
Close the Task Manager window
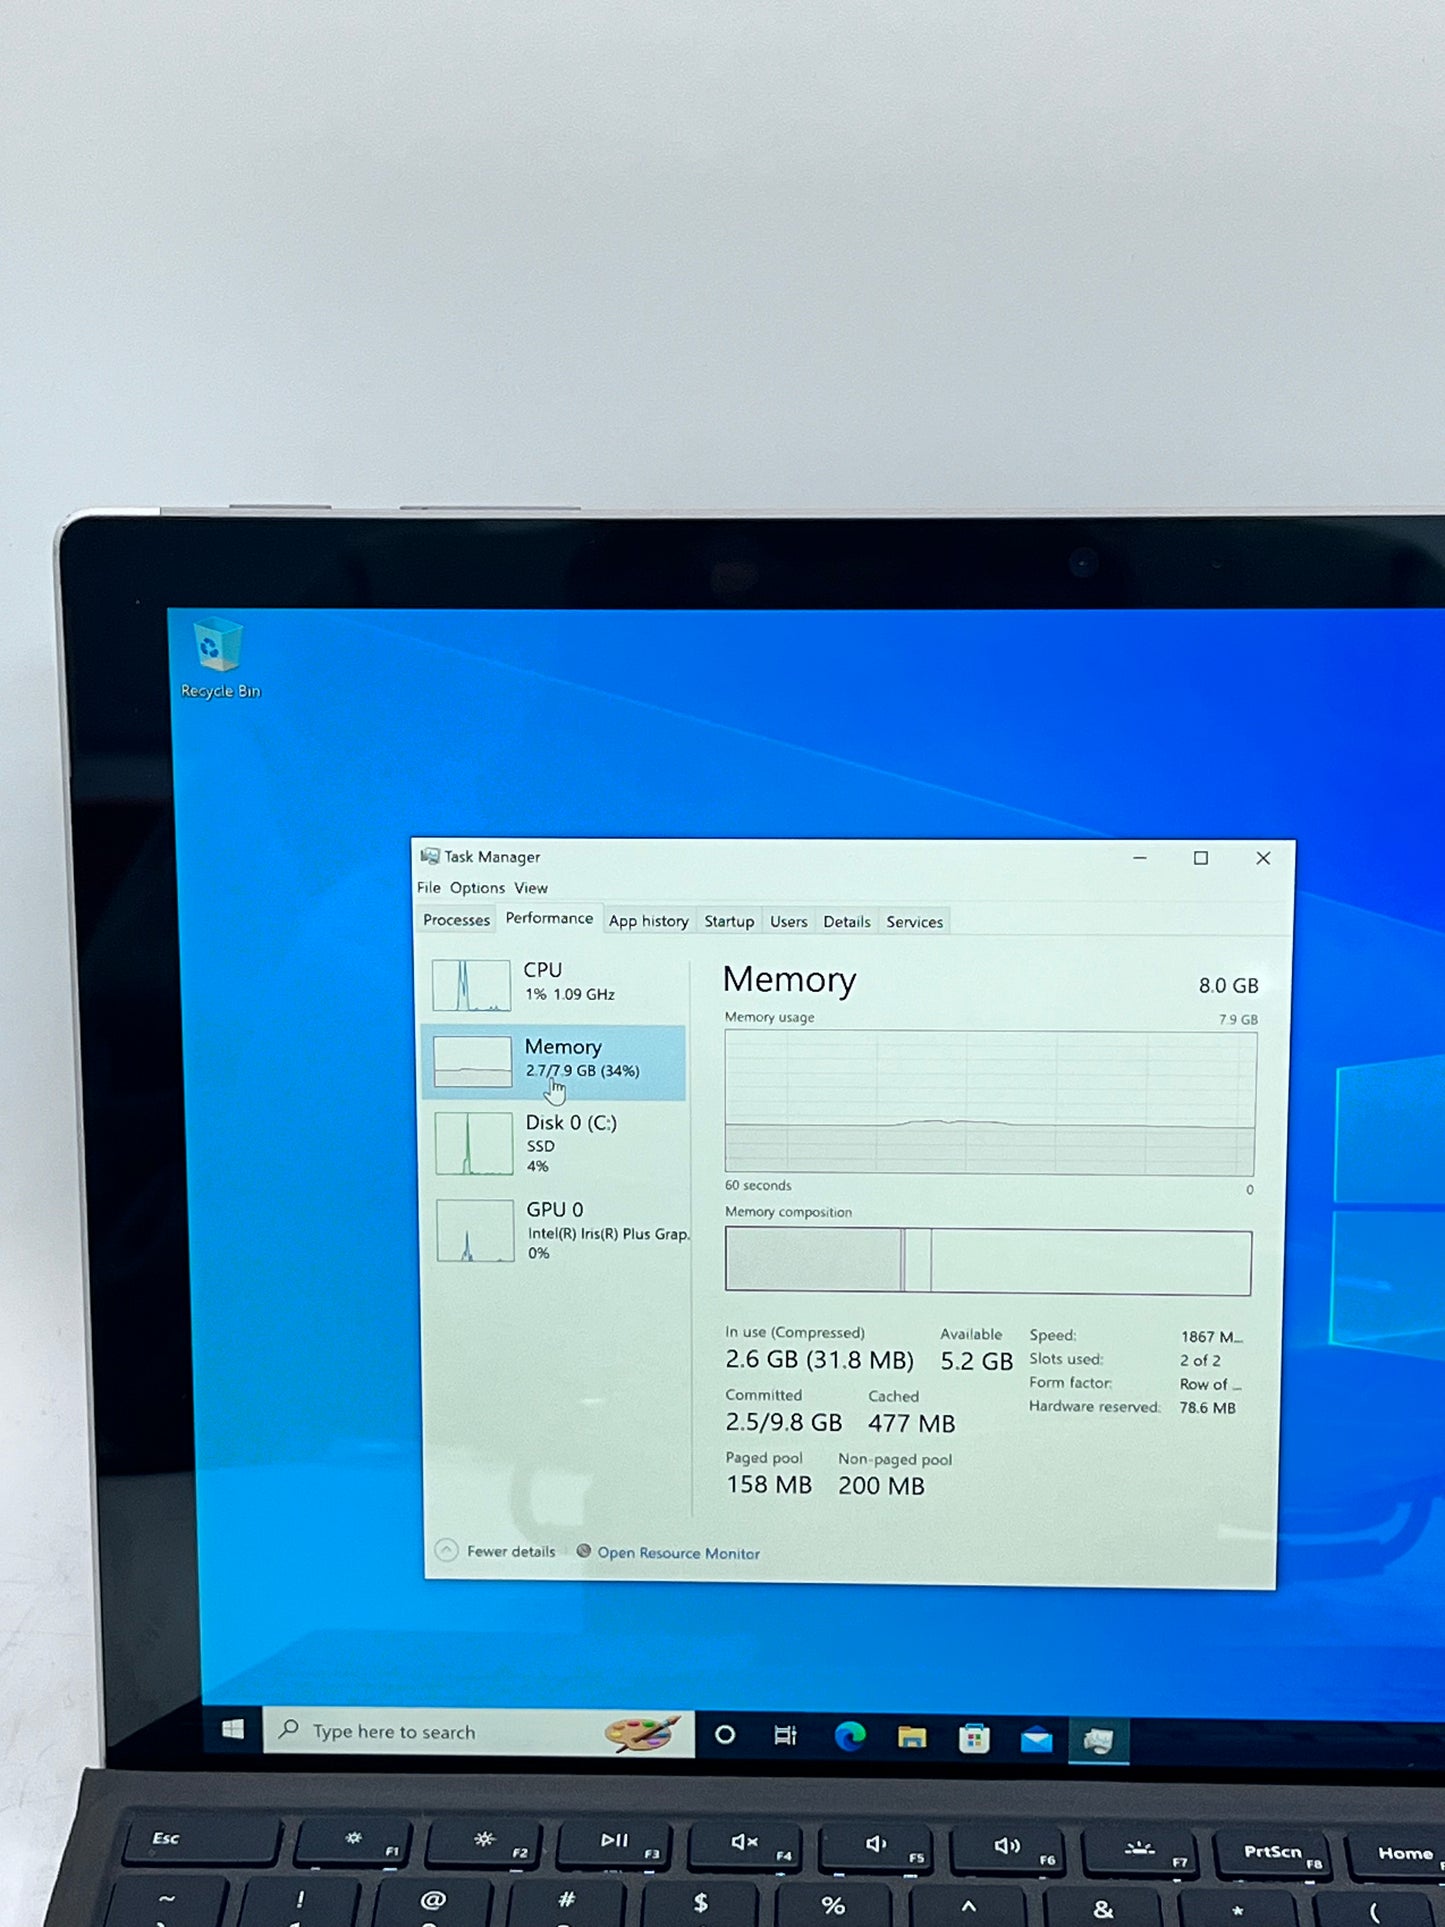pyautogui.click(x=1263, y=858)
